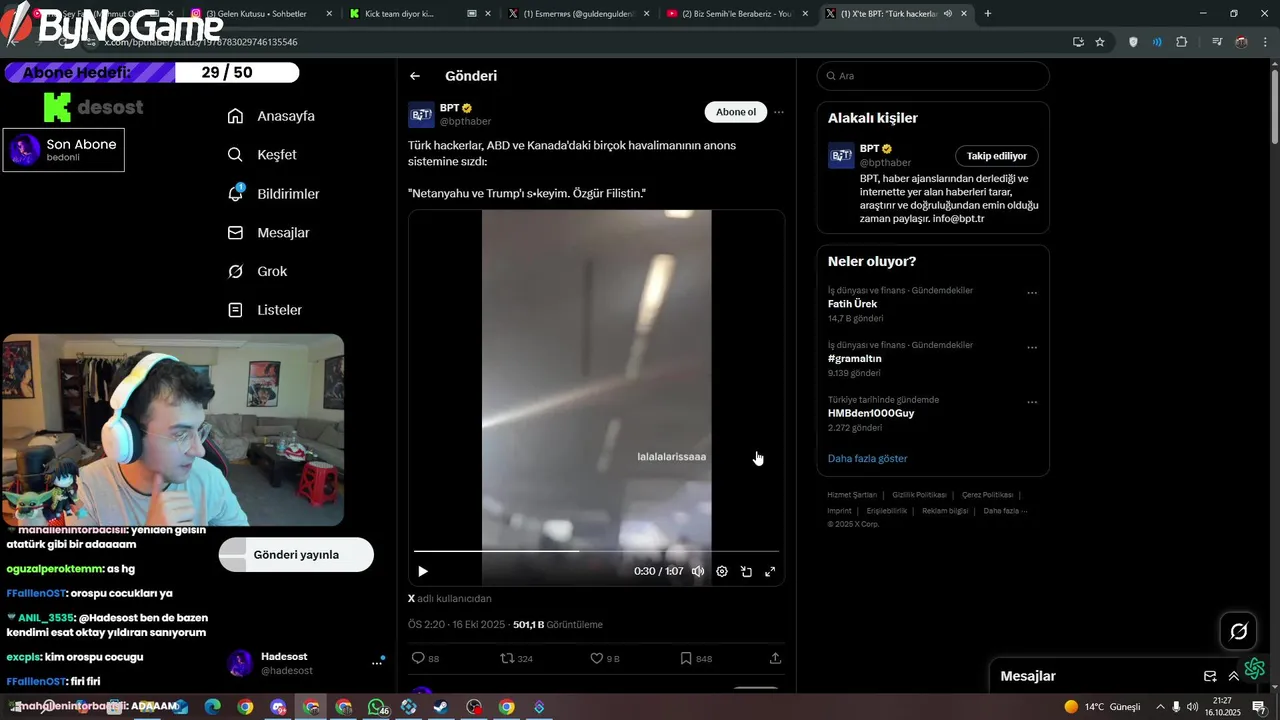The width and height of the screenshot is (1280, 720).
Task: Open Listeler in the sidebar
Action: click(x=264, y=310)
